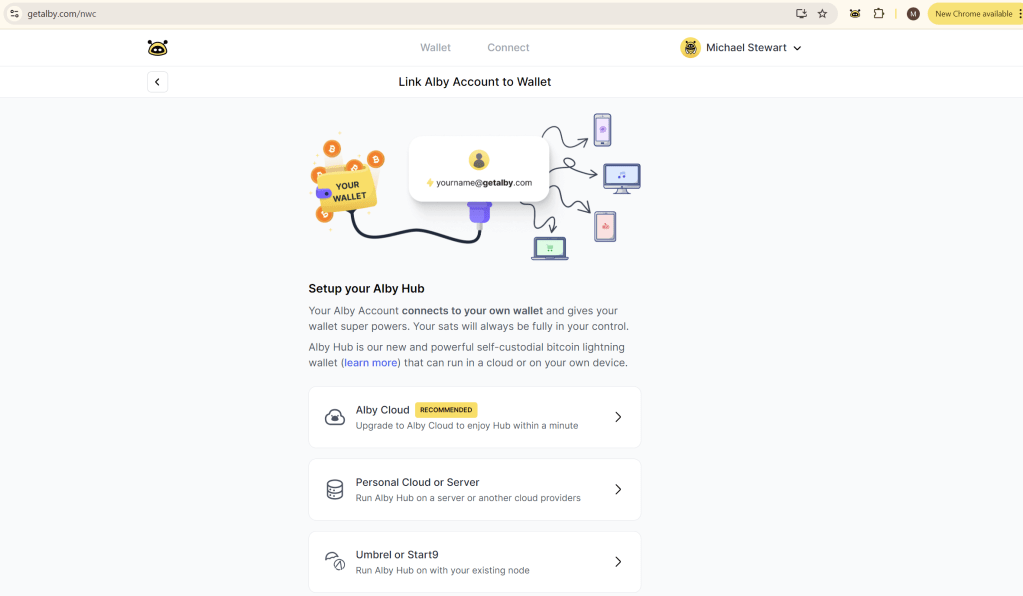Switch to the Connect tab
This screenshot has height=596, width=1023.
tap(508, 48)
